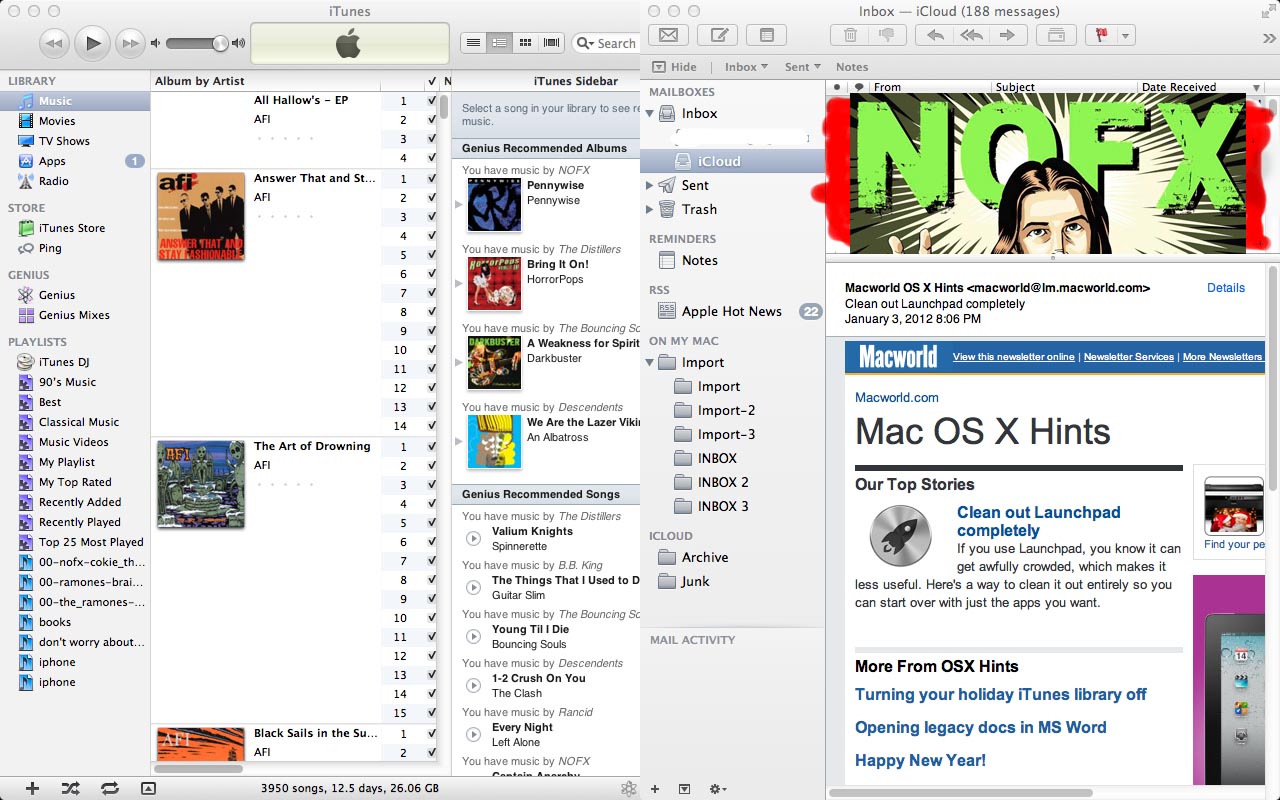Show more Mail toolbar items chevron

tap(1270, 38)
